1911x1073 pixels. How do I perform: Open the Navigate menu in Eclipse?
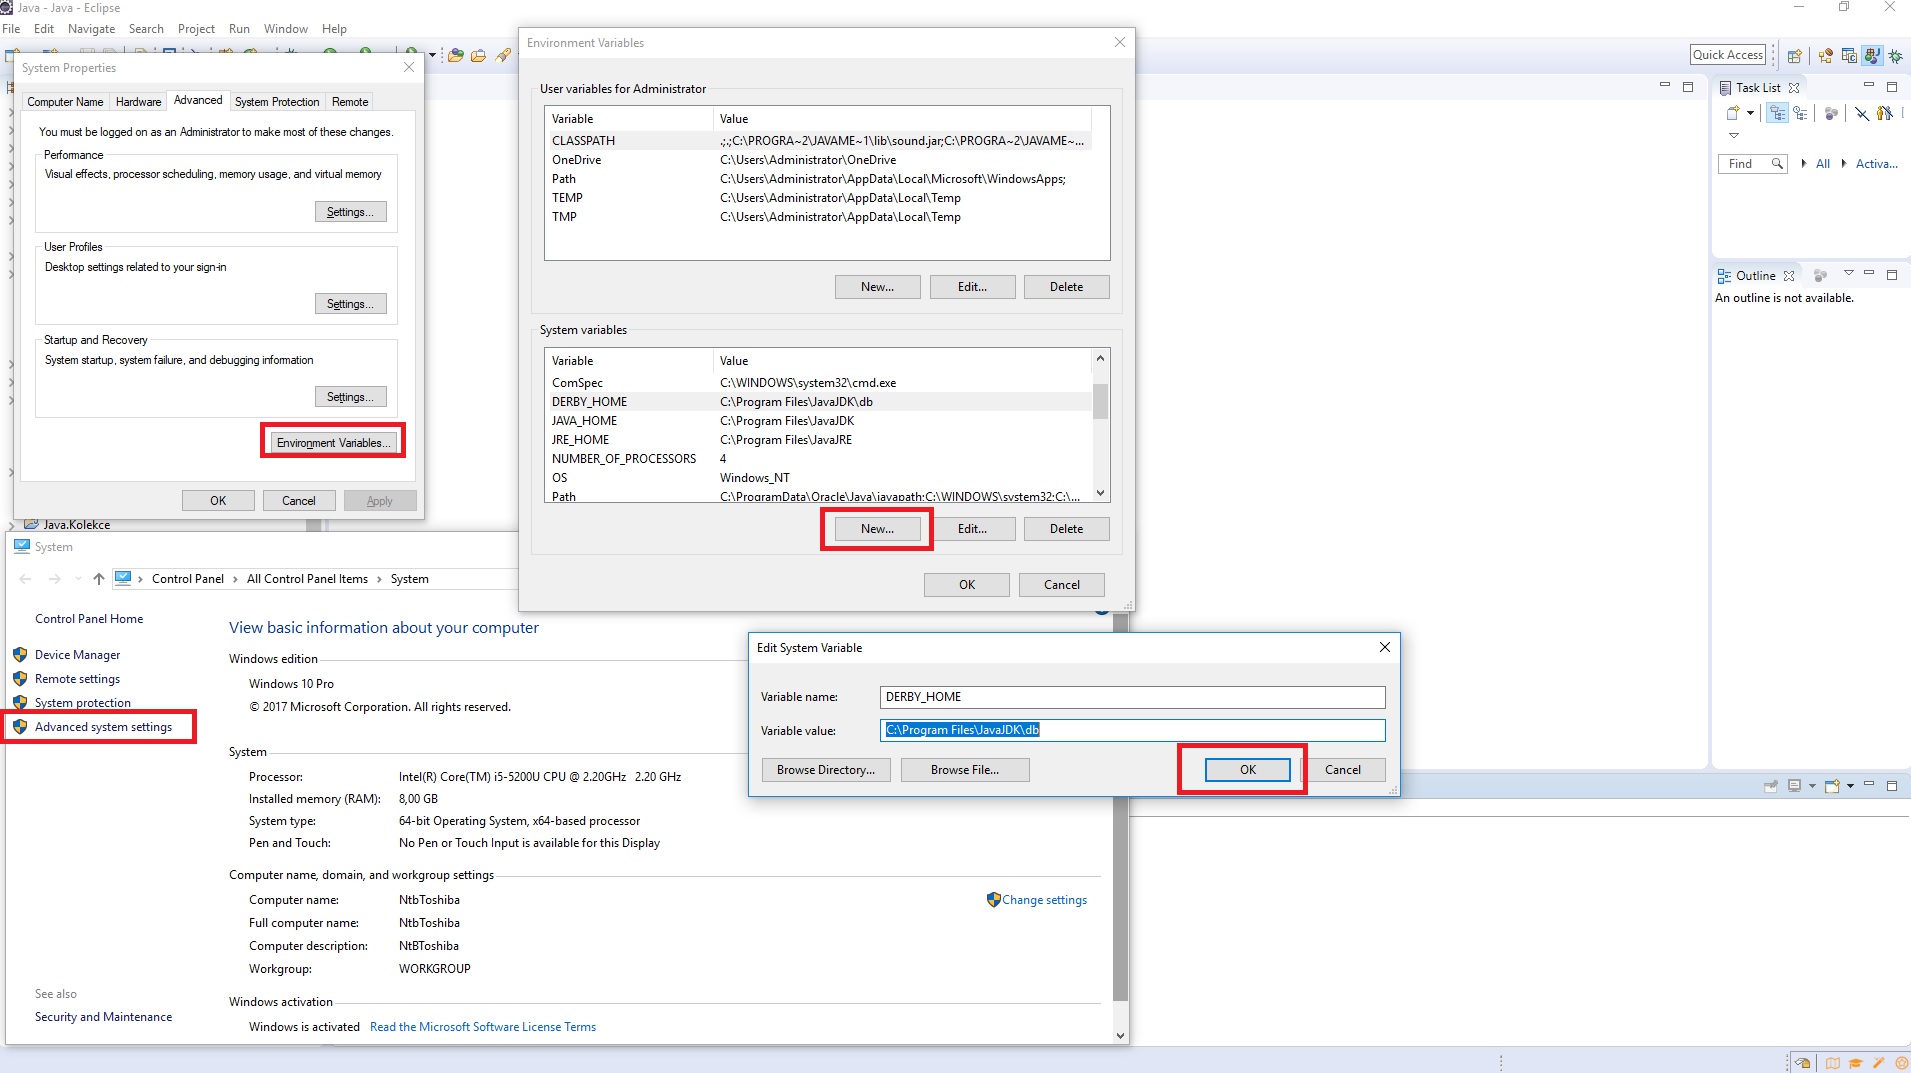(x=91, y=29)
